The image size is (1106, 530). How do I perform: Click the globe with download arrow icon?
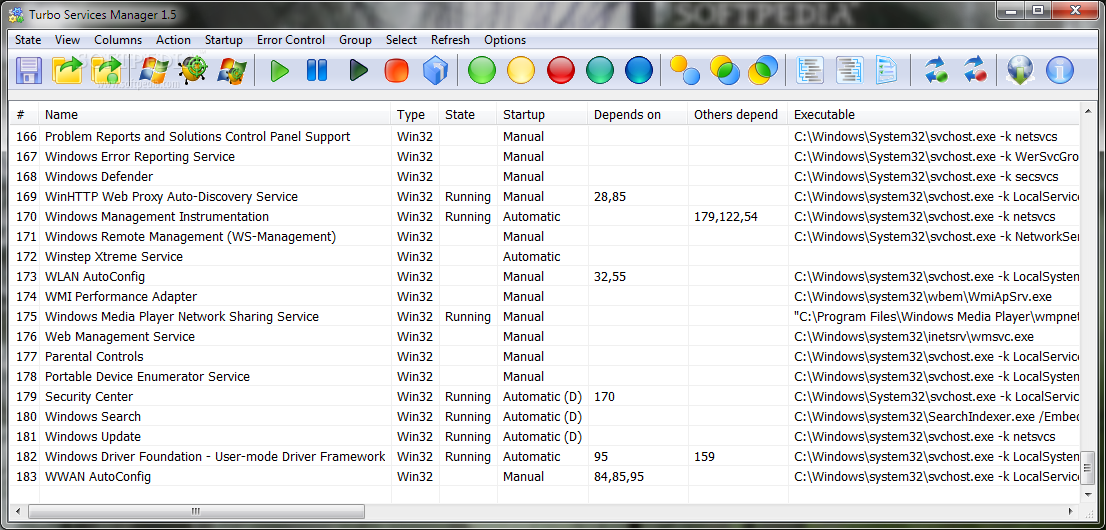coord(1021,70)
